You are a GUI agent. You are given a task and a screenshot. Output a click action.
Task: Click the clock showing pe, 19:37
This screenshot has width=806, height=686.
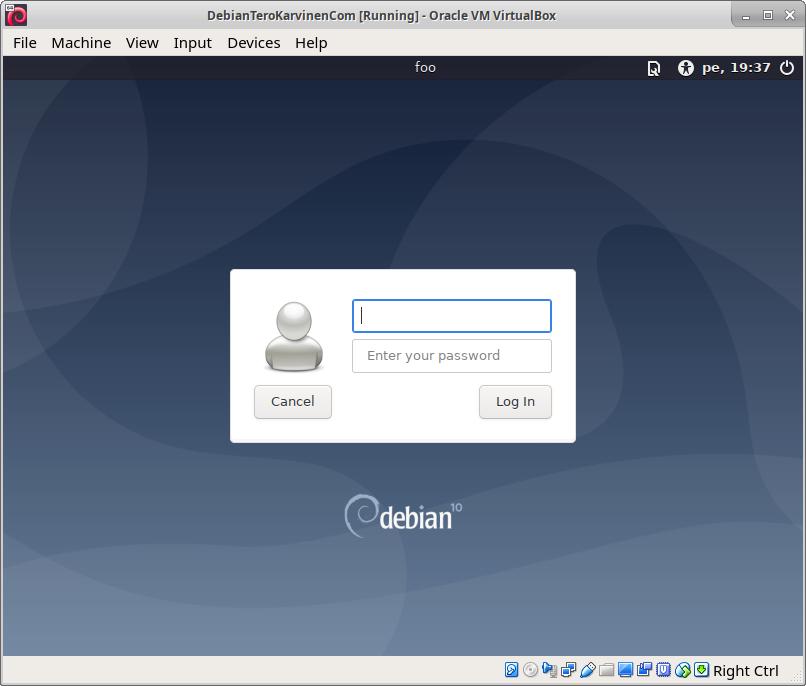coord(736,68)
